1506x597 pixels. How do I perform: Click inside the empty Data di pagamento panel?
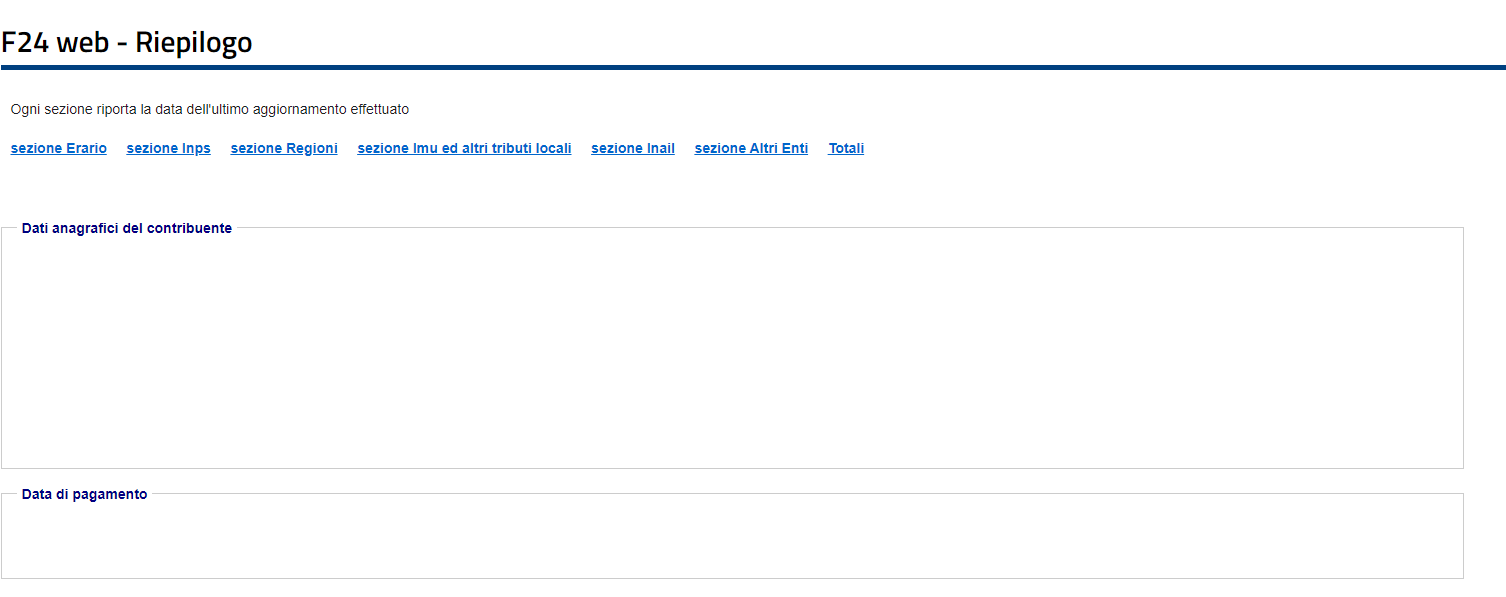coord(732,538)
